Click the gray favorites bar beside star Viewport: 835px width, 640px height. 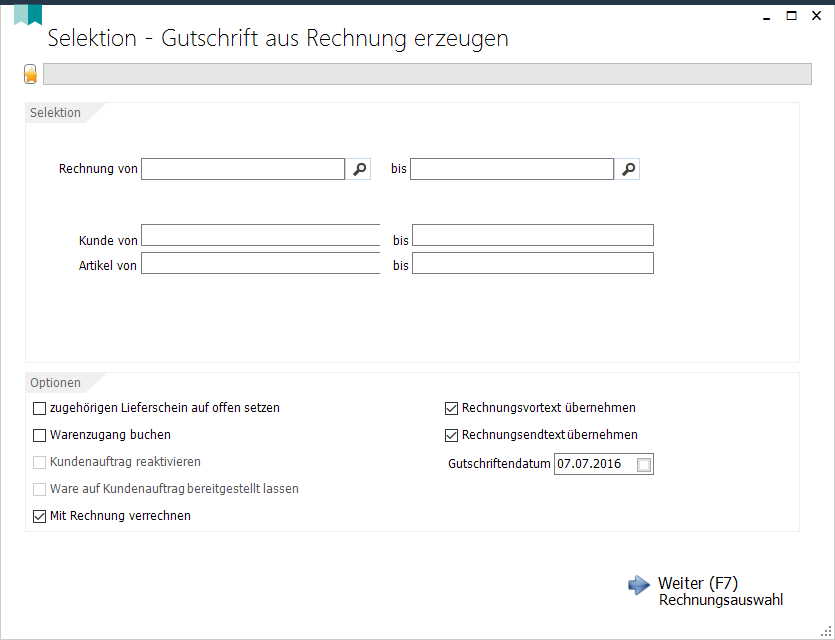(427, 74)
